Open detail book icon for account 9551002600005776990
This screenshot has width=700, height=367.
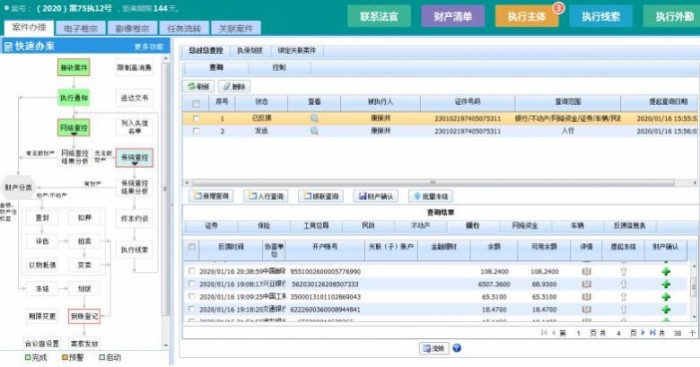click(586, 271)
